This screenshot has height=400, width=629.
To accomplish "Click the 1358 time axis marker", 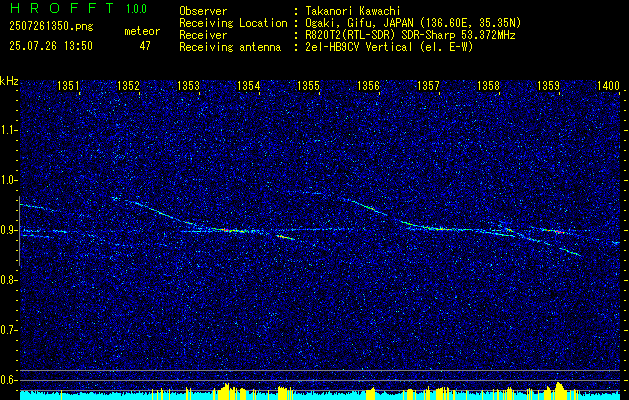I will 488,85.
